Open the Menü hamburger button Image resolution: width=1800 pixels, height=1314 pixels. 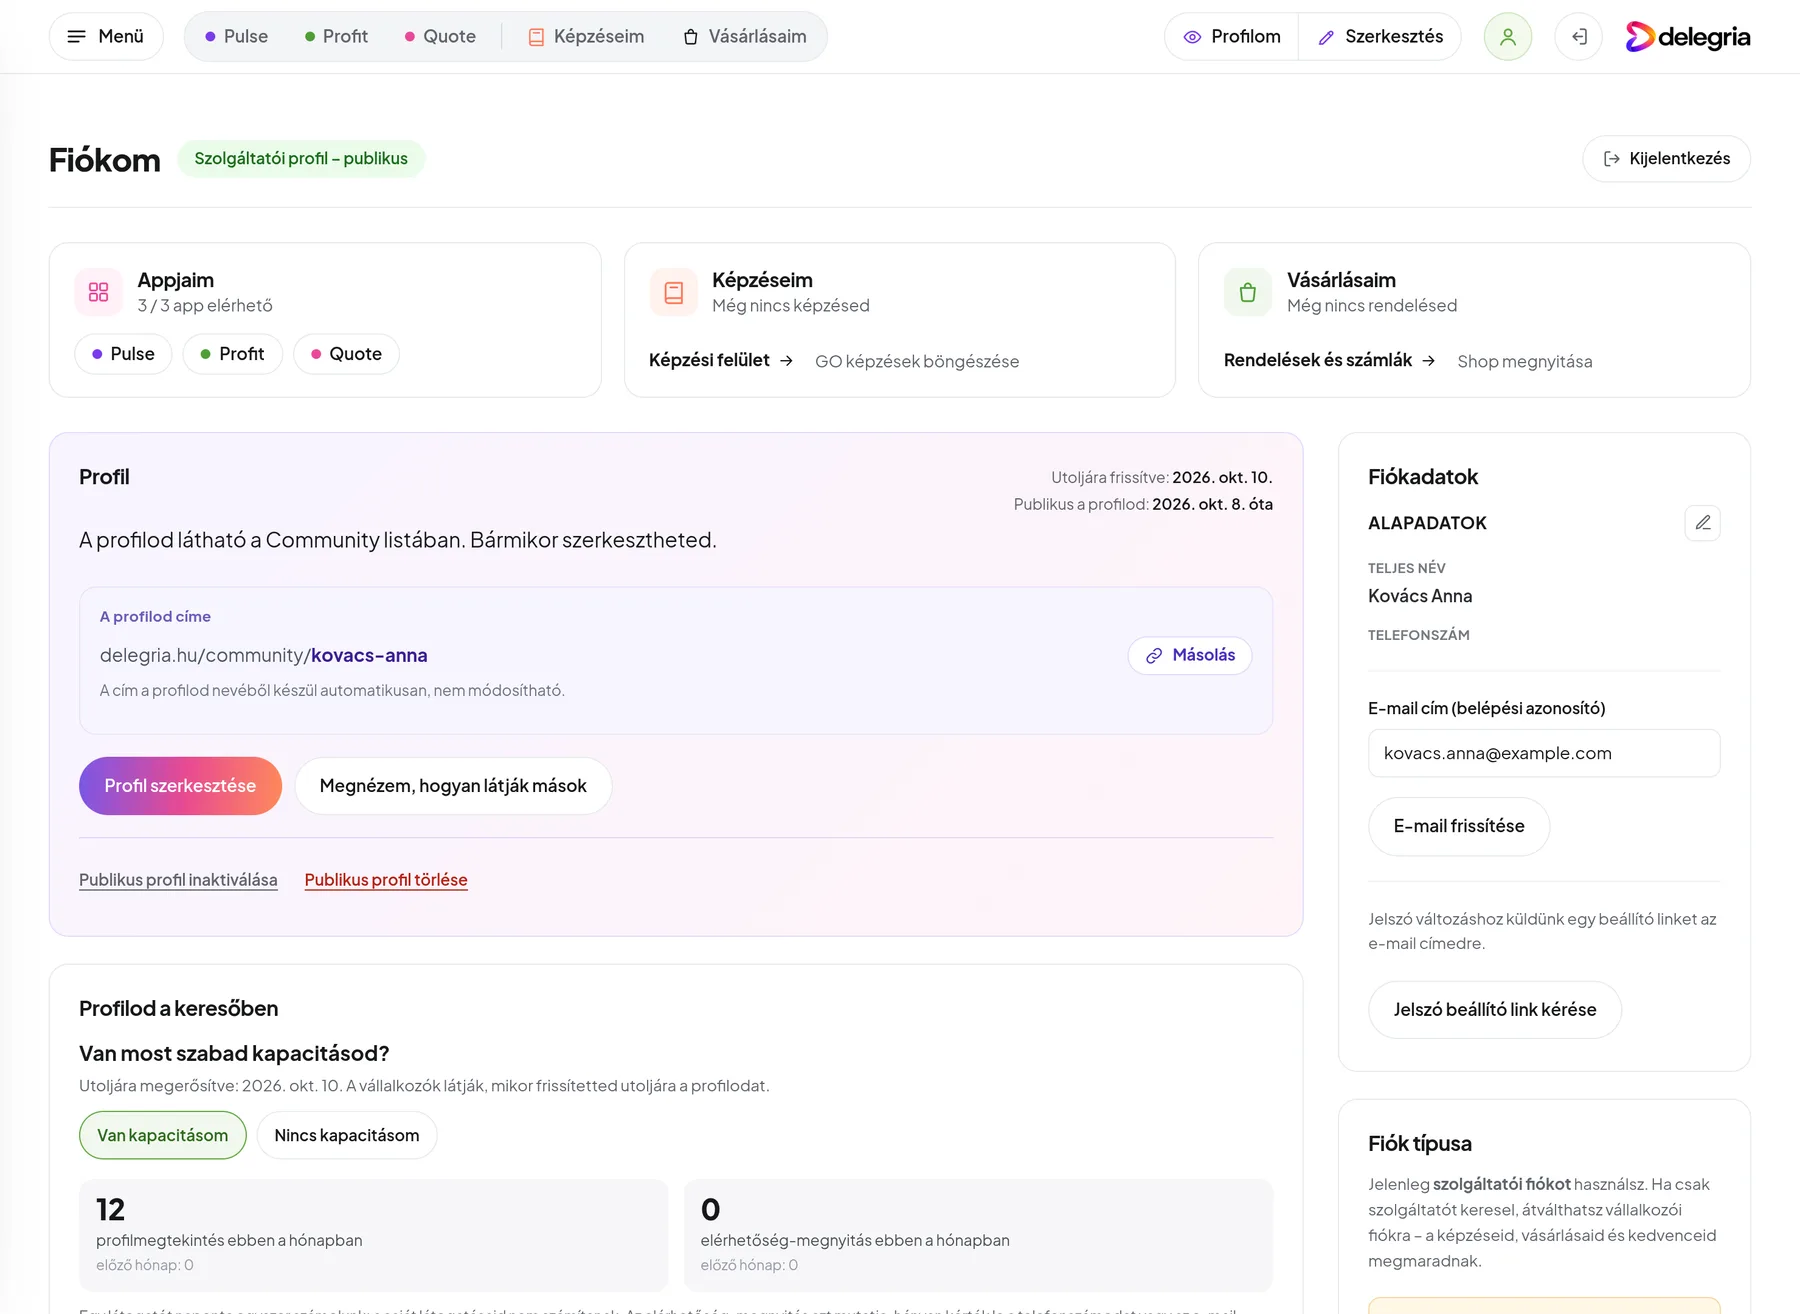106,36
